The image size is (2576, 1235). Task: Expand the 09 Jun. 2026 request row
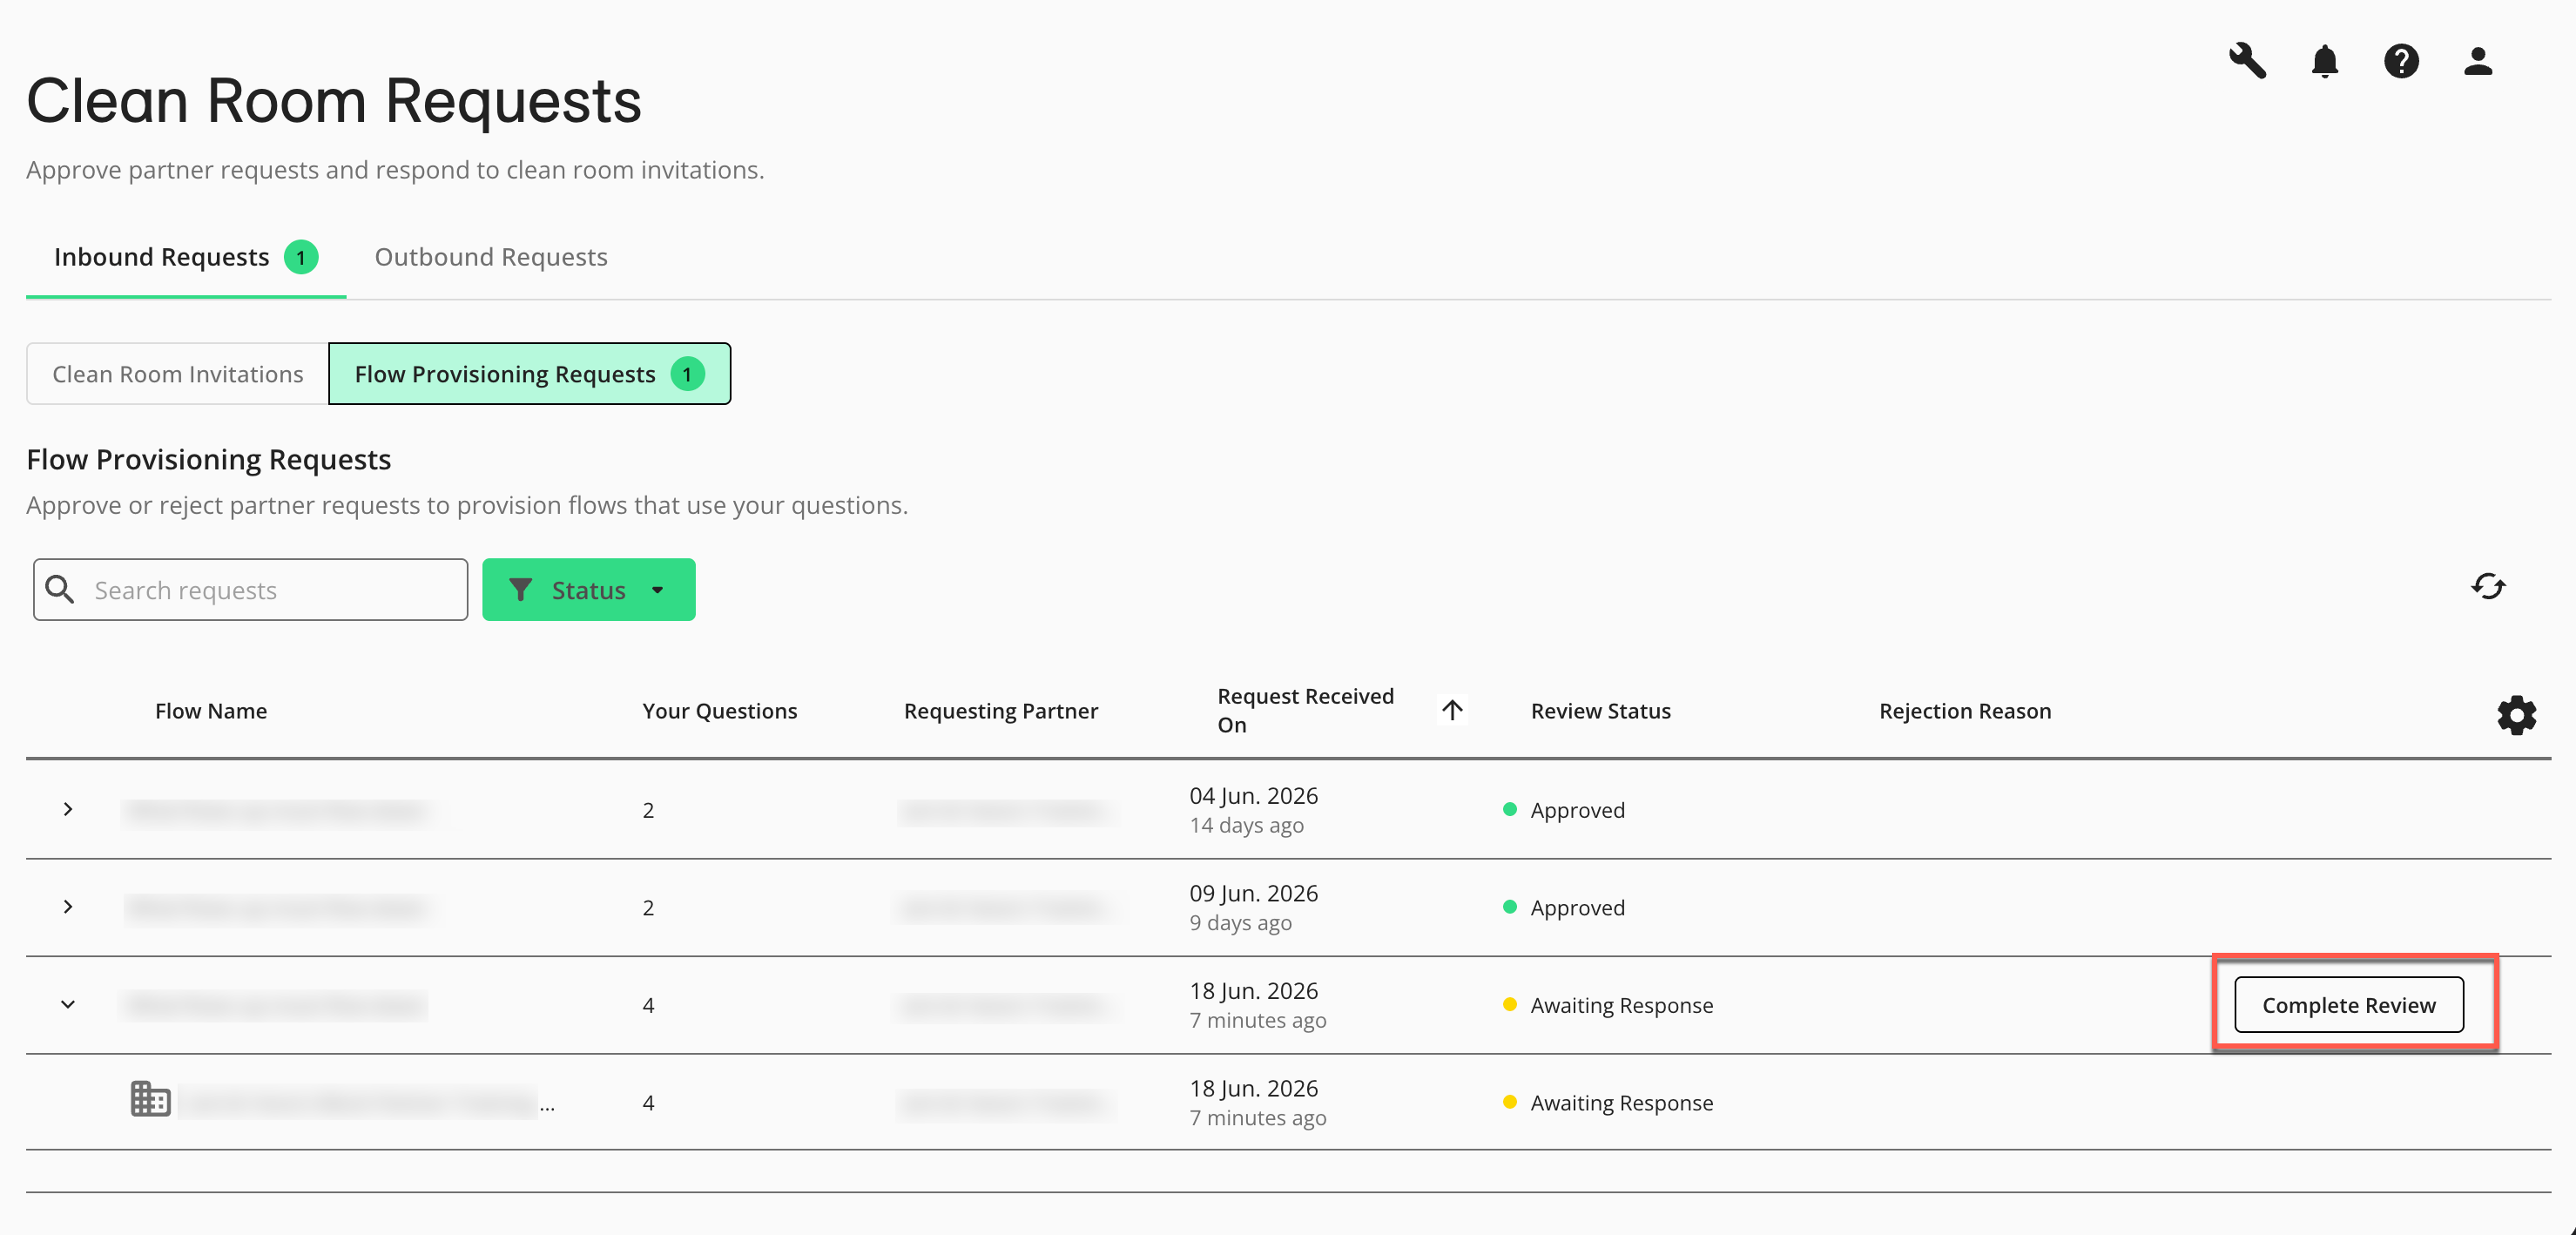(x=67, y=907)
